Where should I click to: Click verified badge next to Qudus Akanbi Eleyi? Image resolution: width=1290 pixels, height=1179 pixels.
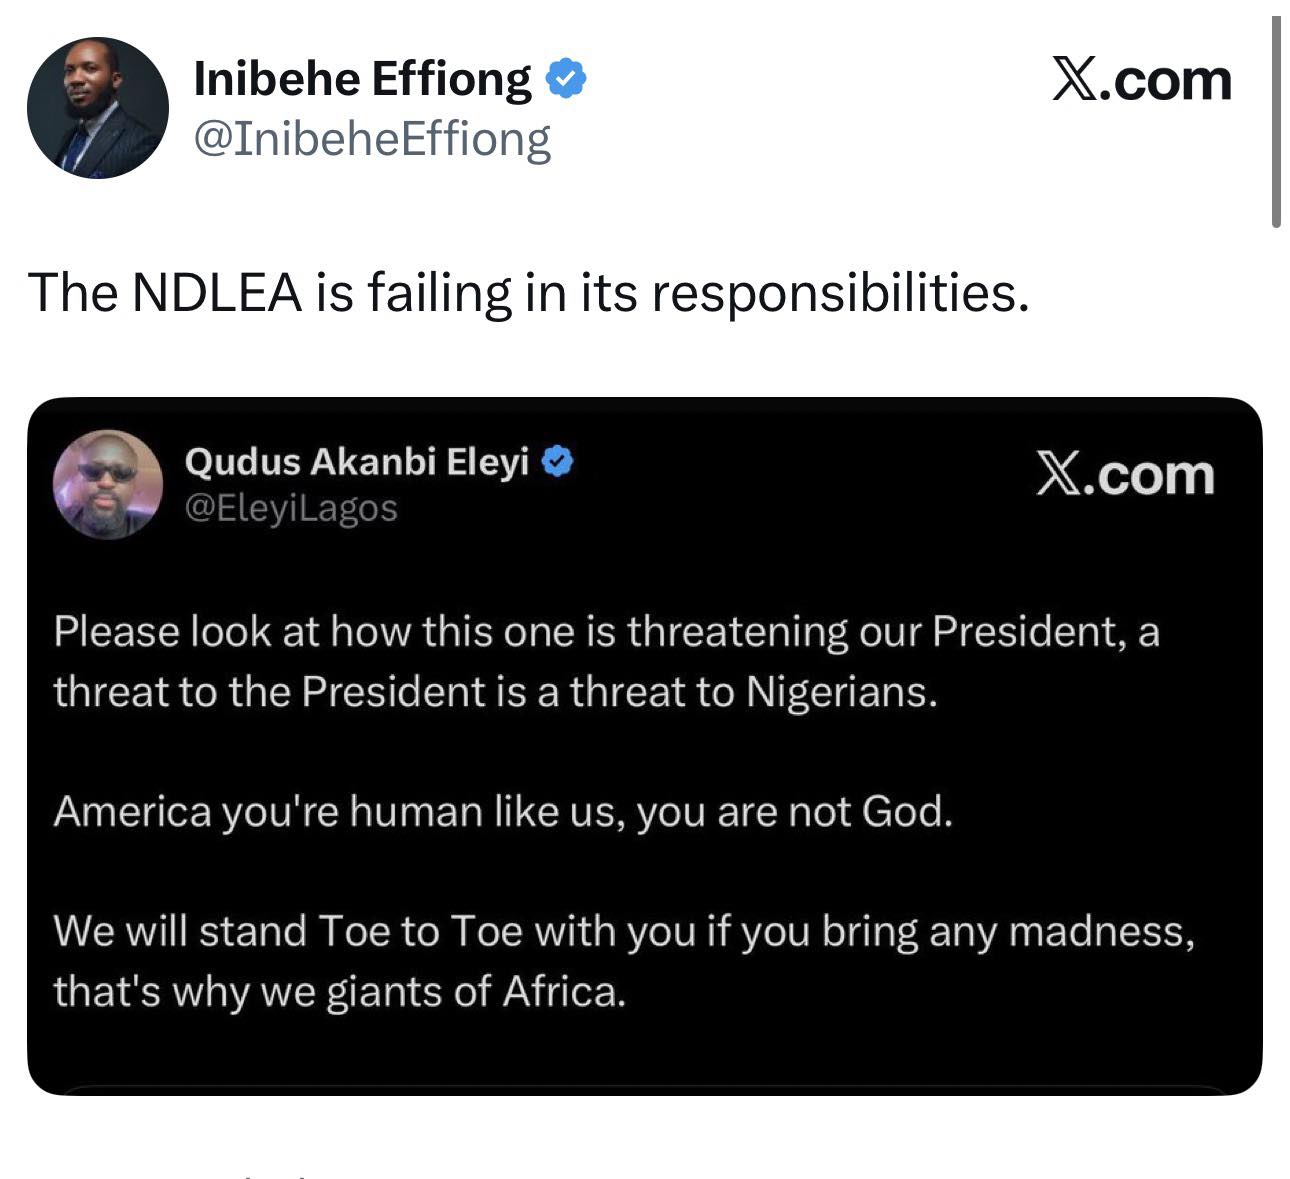pyautogui.click(x=558, y=462)
